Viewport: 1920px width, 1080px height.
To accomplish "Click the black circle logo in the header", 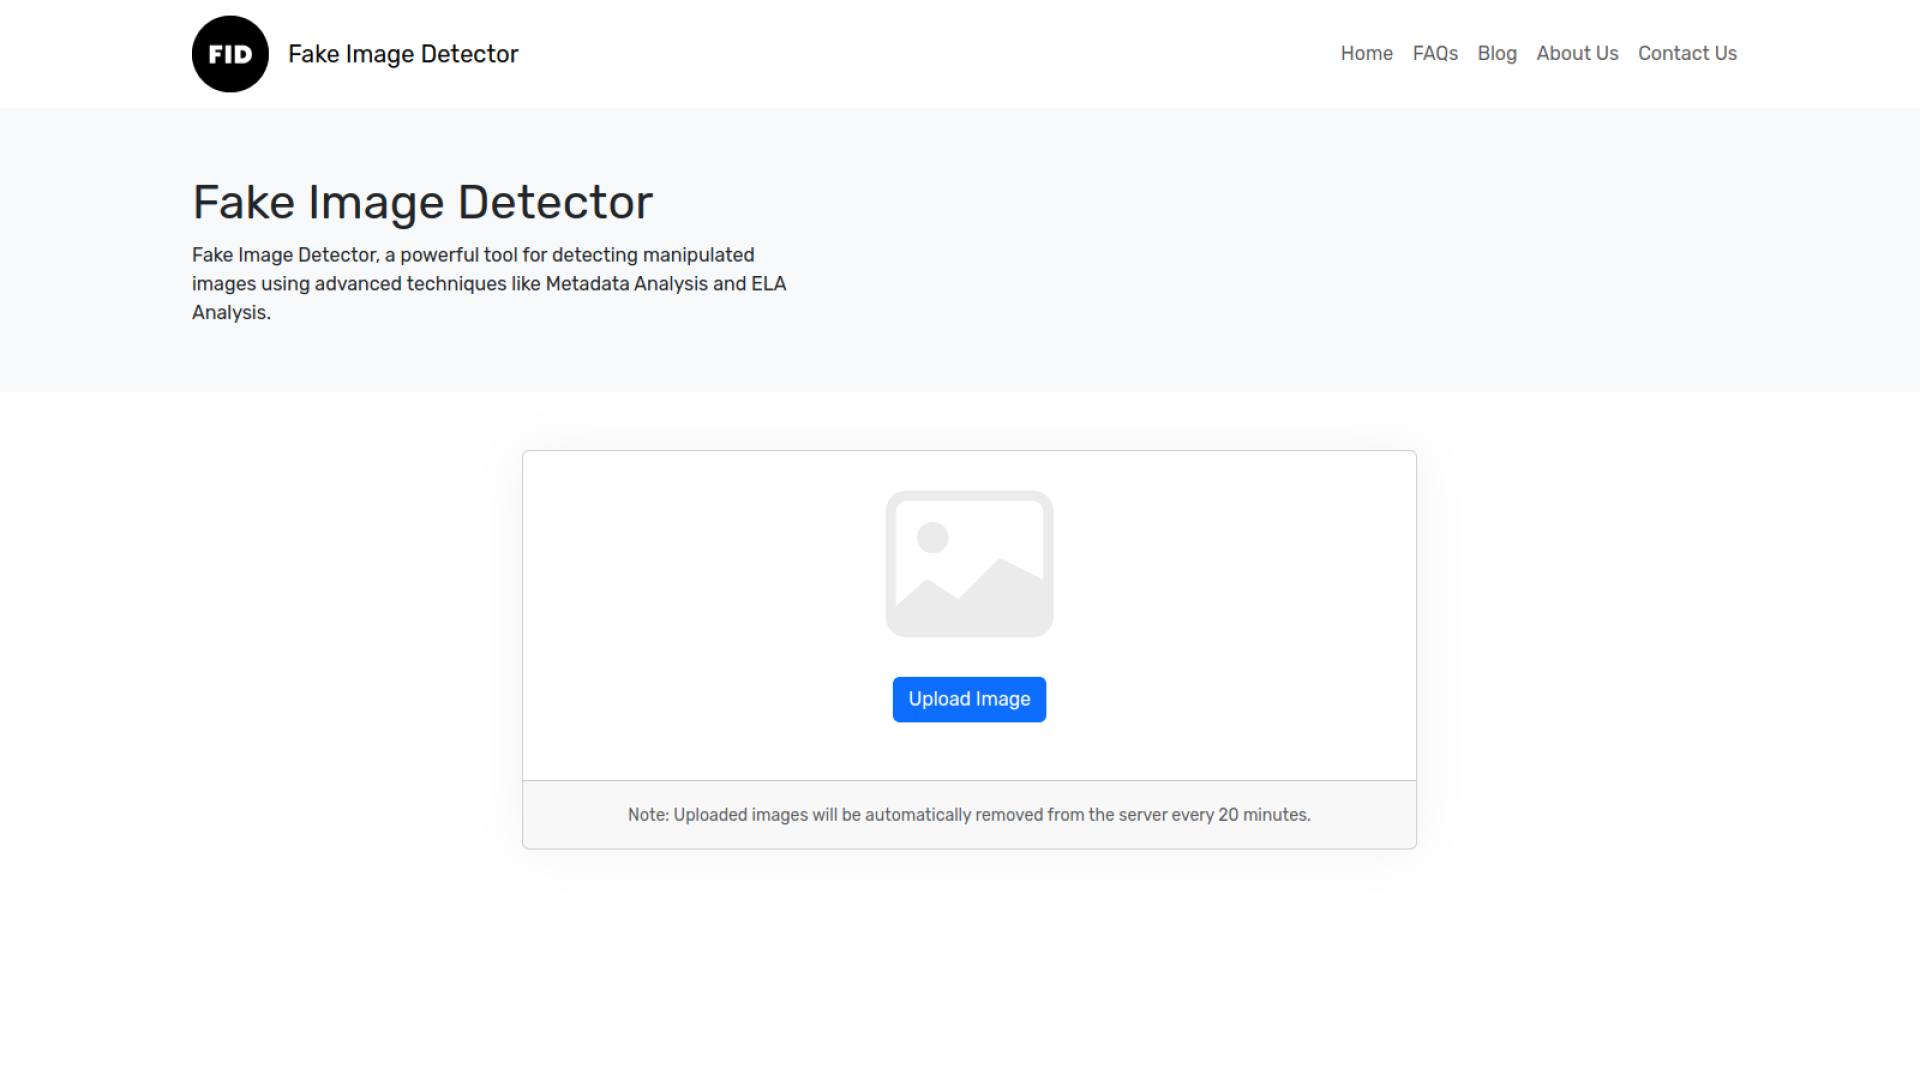I will [x=229, y=53].
